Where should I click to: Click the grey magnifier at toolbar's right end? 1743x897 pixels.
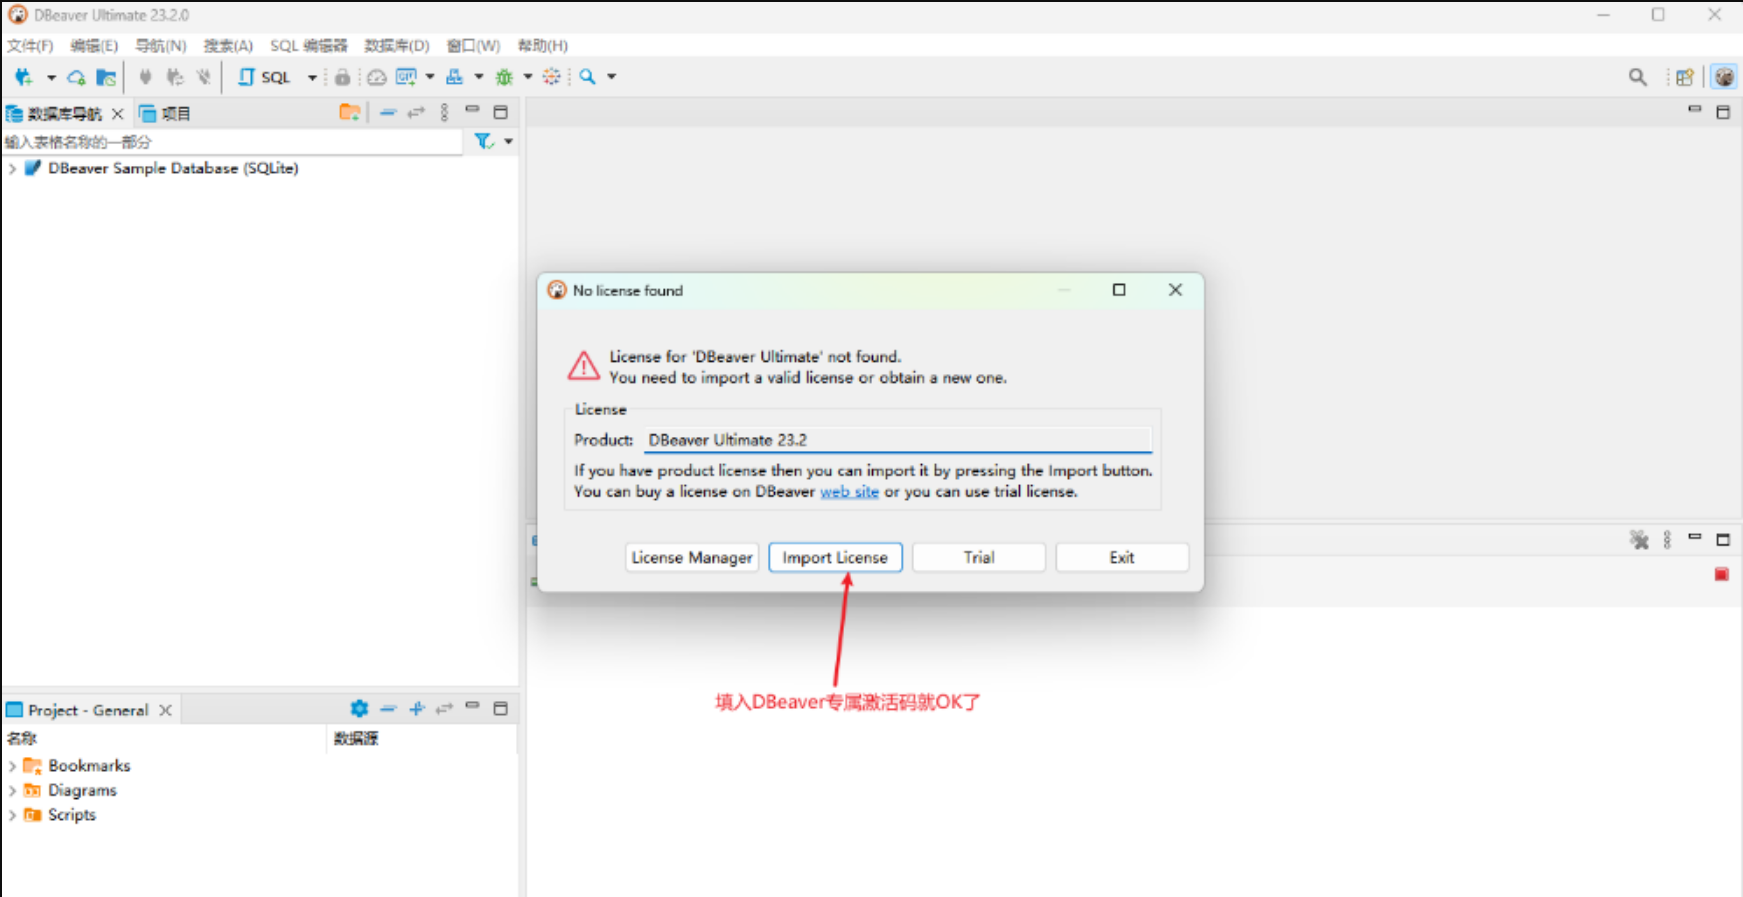1637,77
